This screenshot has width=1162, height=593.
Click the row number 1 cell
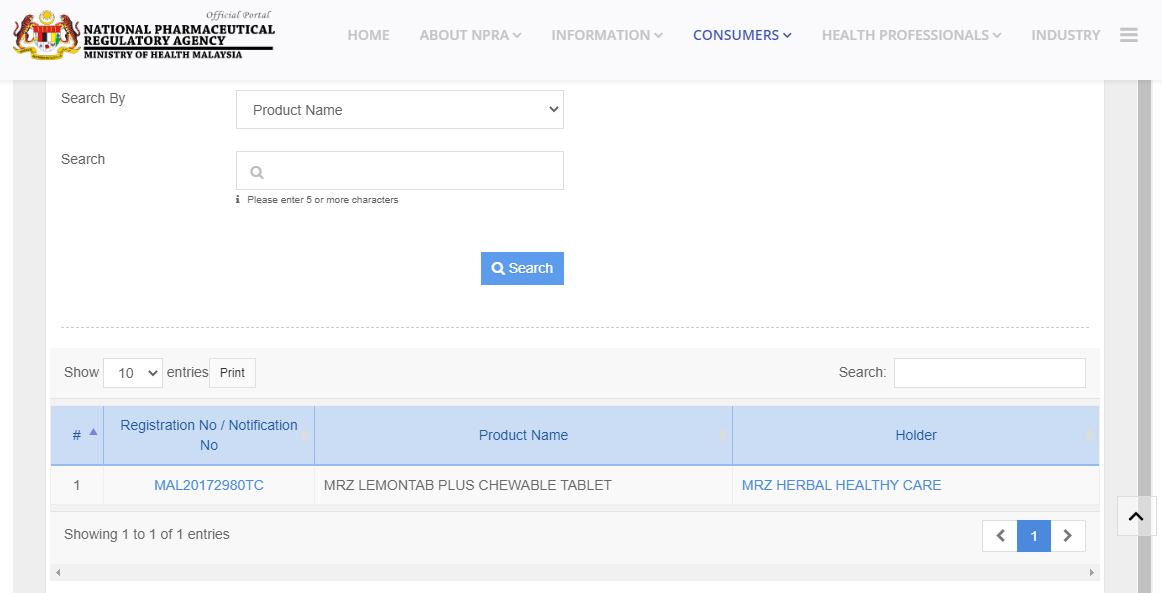(77, 486)
